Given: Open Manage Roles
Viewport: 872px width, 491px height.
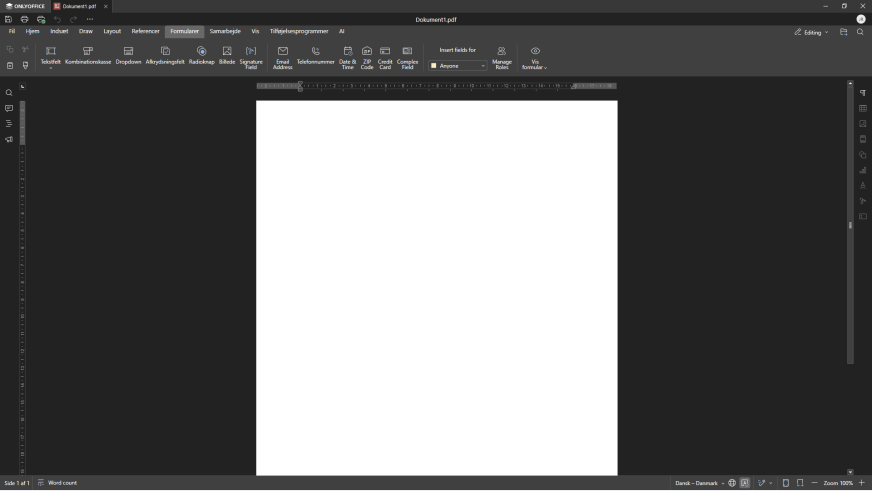Looking at the screenshot, I should [x=501, y=57].
